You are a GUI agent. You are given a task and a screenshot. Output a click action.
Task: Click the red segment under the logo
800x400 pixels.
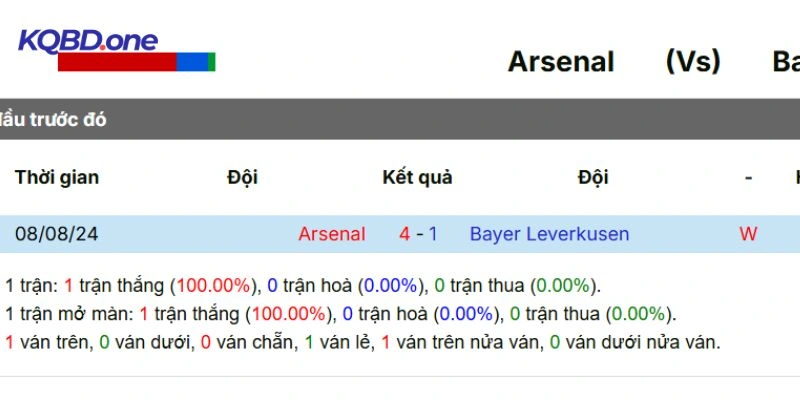coord(116,62)
